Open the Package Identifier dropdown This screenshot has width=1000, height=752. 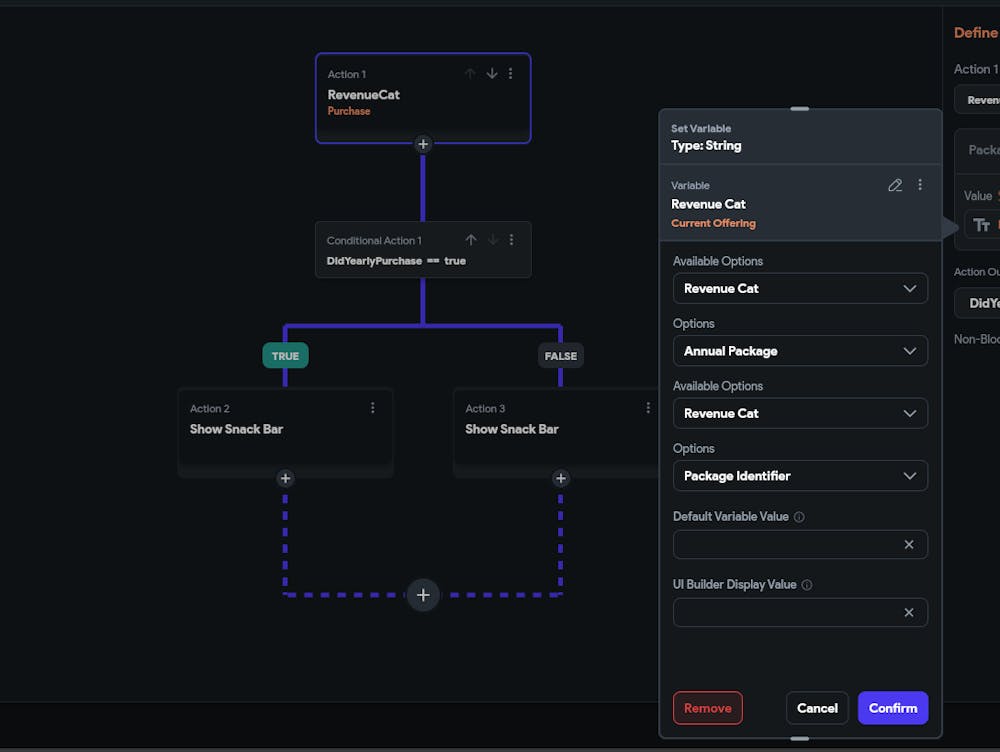(x=800, y=476)
